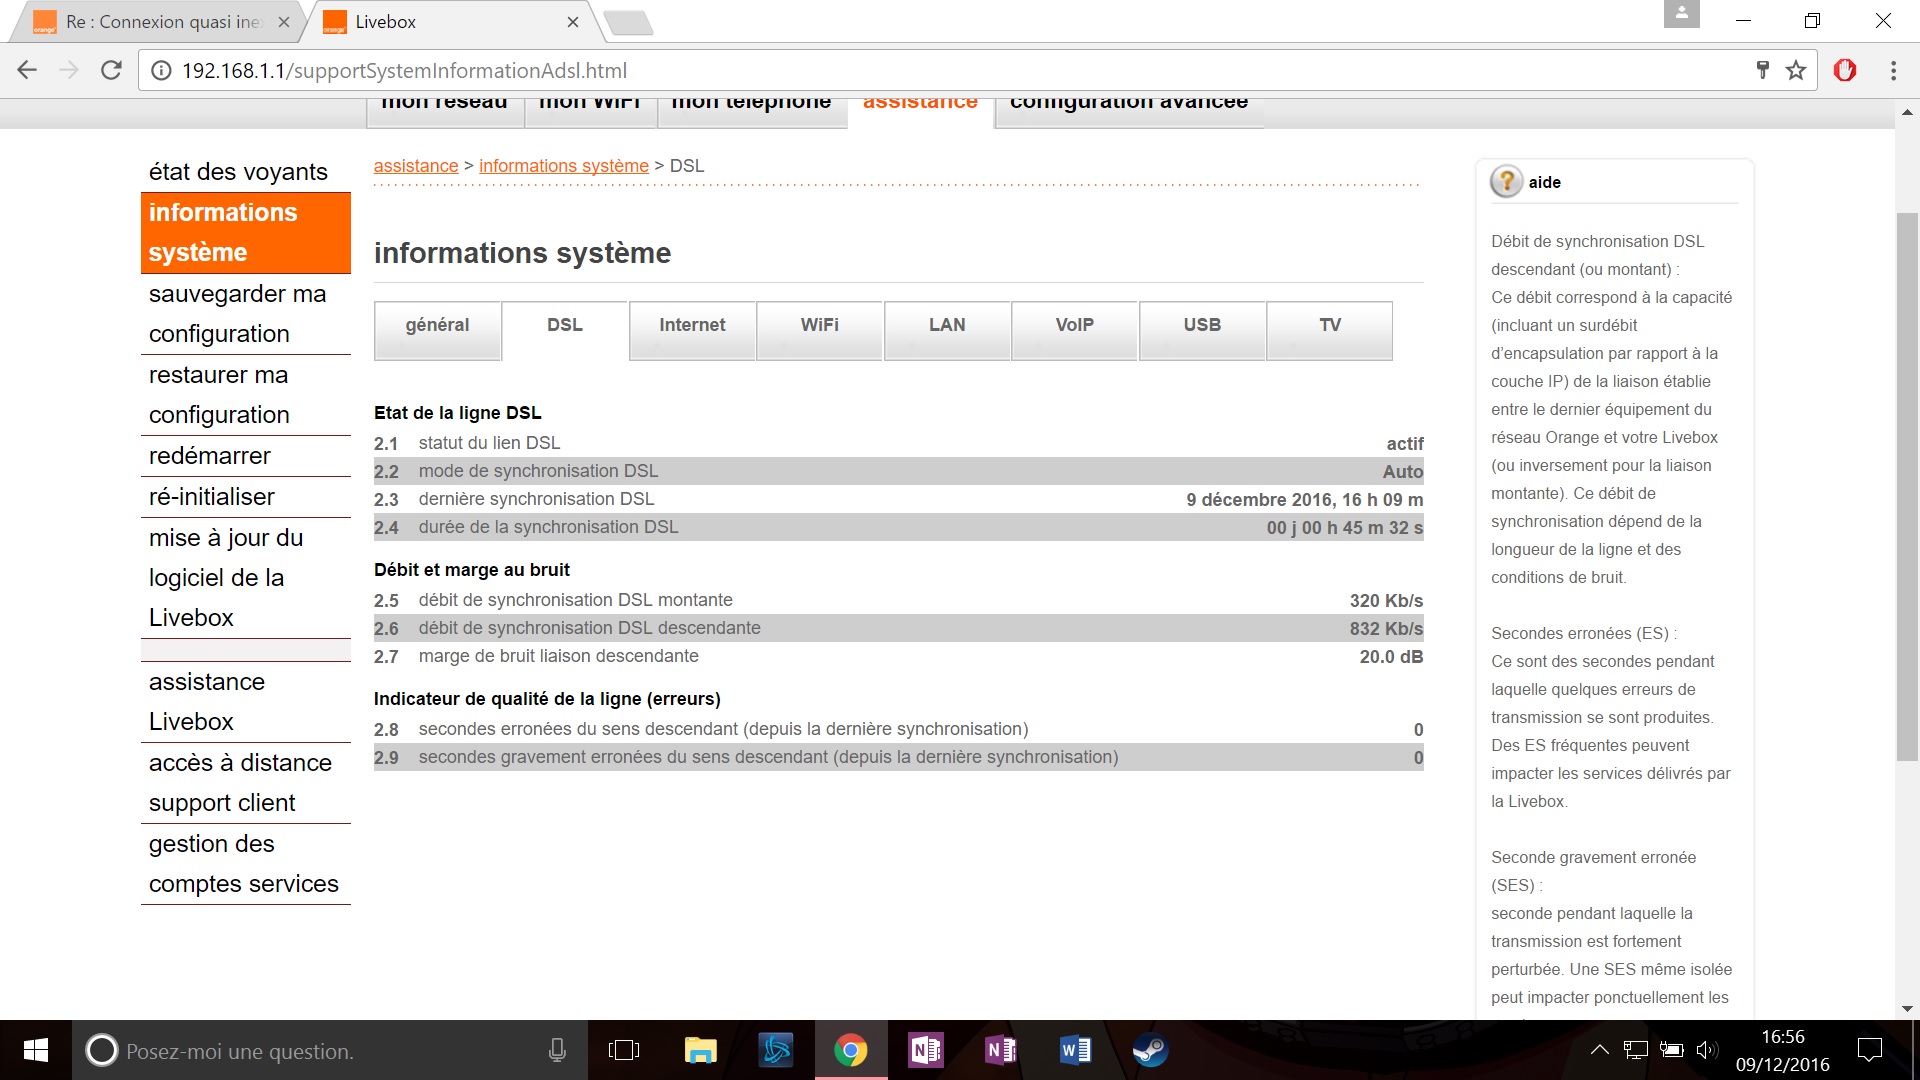
Task: Open the WiFi information tab
Action: (x=819, y=326)
